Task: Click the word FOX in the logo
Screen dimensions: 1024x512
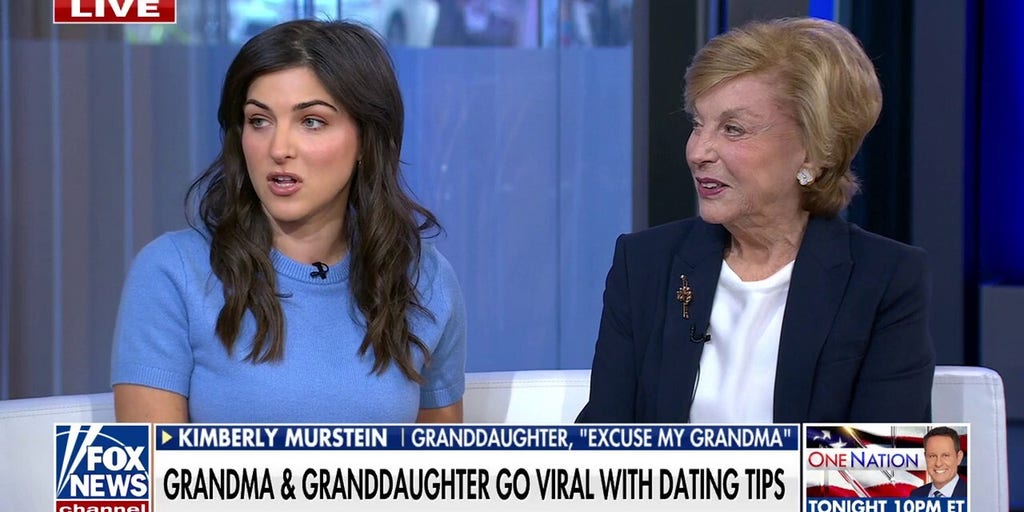Action: click(x=116, y=458)
